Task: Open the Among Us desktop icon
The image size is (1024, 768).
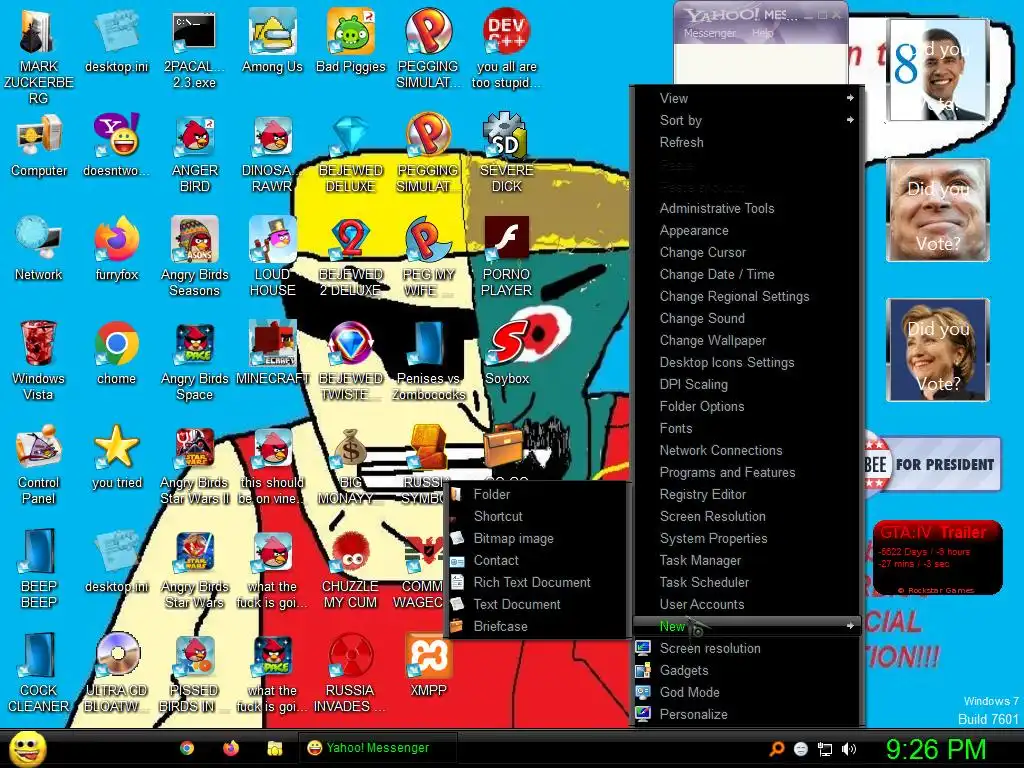Action: click(272, 40)
